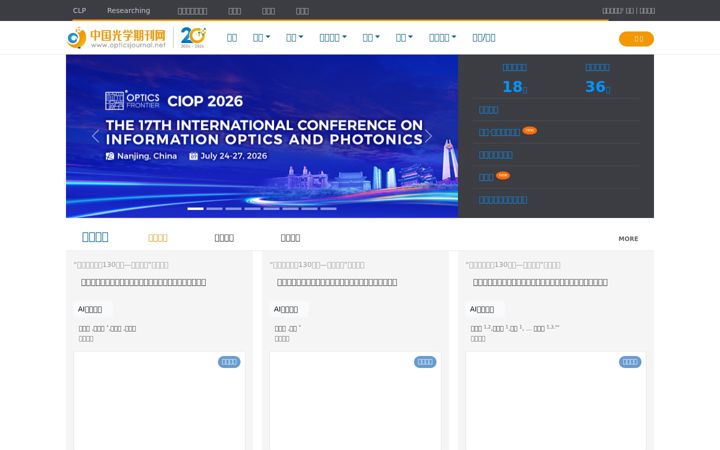Jump to fourth carousel indicator dash
The height and width of the screenshot is (450, 720).
pyautogui.click(x=253, y=208)
